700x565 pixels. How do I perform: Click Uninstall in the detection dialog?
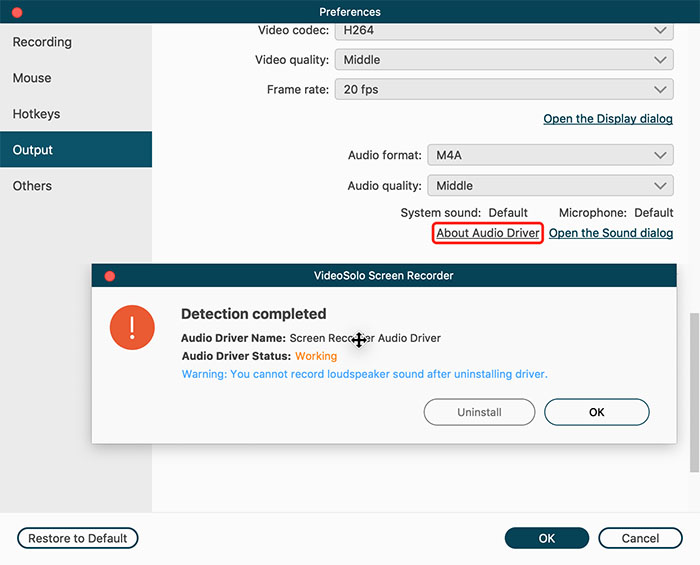(x=479, y=412)
